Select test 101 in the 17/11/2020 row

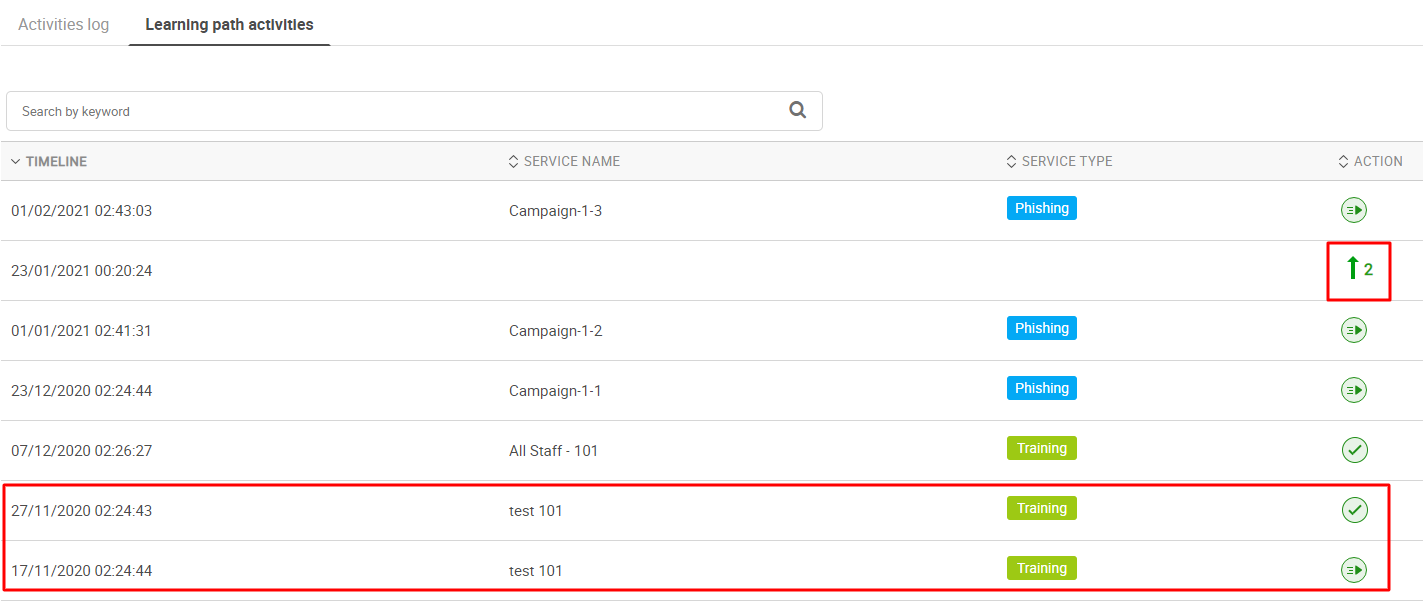(536, 571)
